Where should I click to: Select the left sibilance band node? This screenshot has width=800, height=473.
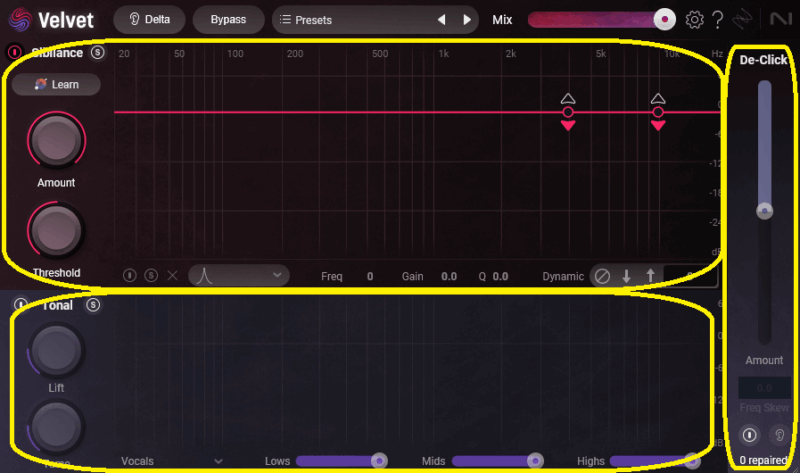(x=568, y=112)
